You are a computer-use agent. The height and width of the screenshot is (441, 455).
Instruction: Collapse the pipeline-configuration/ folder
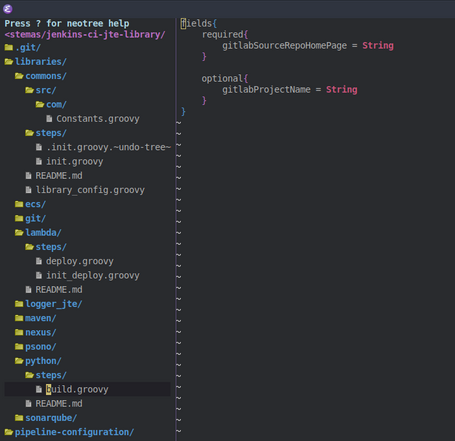(x=74, y=432)
